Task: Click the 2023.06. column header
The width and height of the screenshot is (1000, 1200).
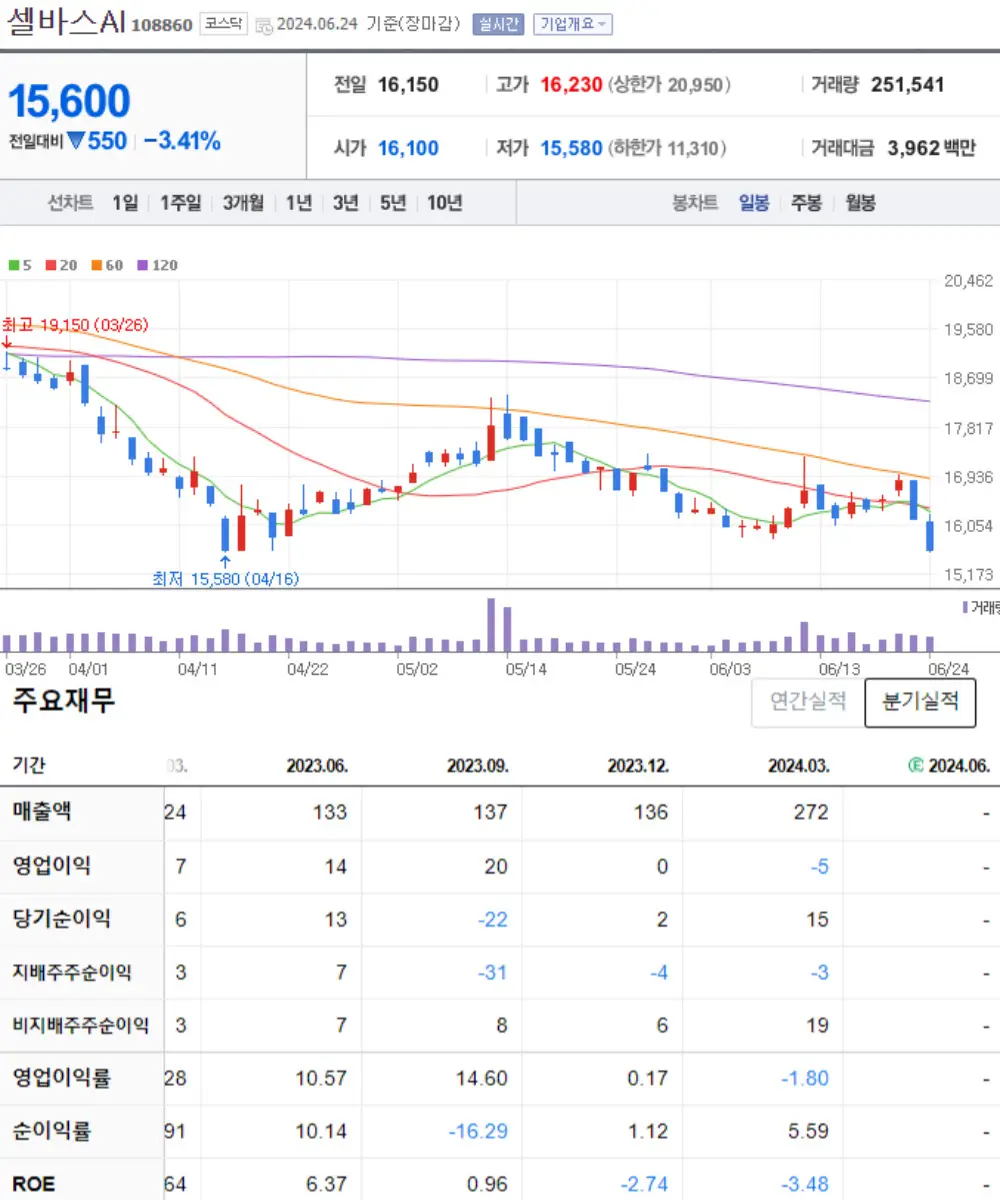Action: point(317,766)
